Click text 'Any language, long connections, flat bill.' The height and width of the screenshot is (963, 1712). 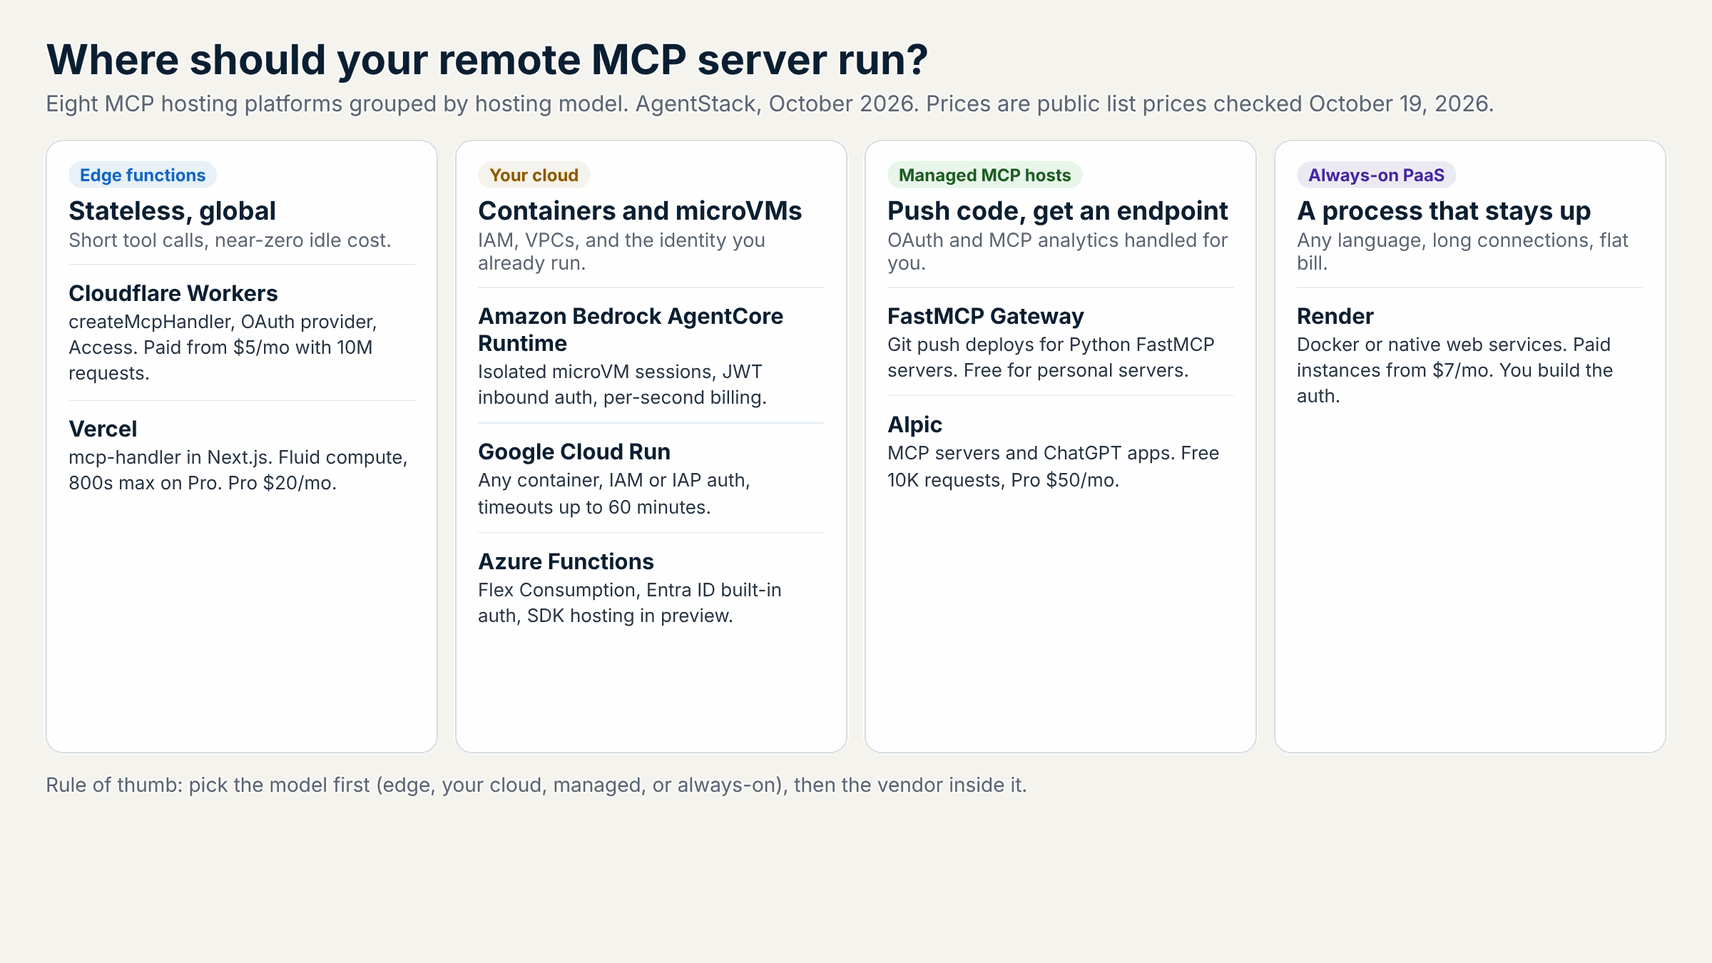pos(1462,251)
